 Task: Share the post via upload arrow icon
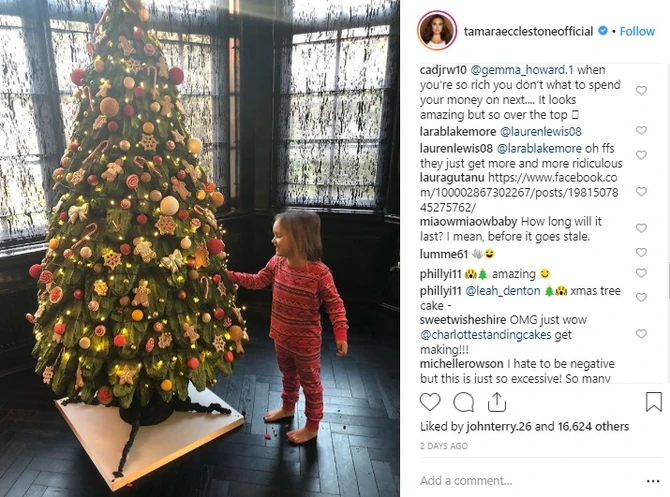coord(497,402)
